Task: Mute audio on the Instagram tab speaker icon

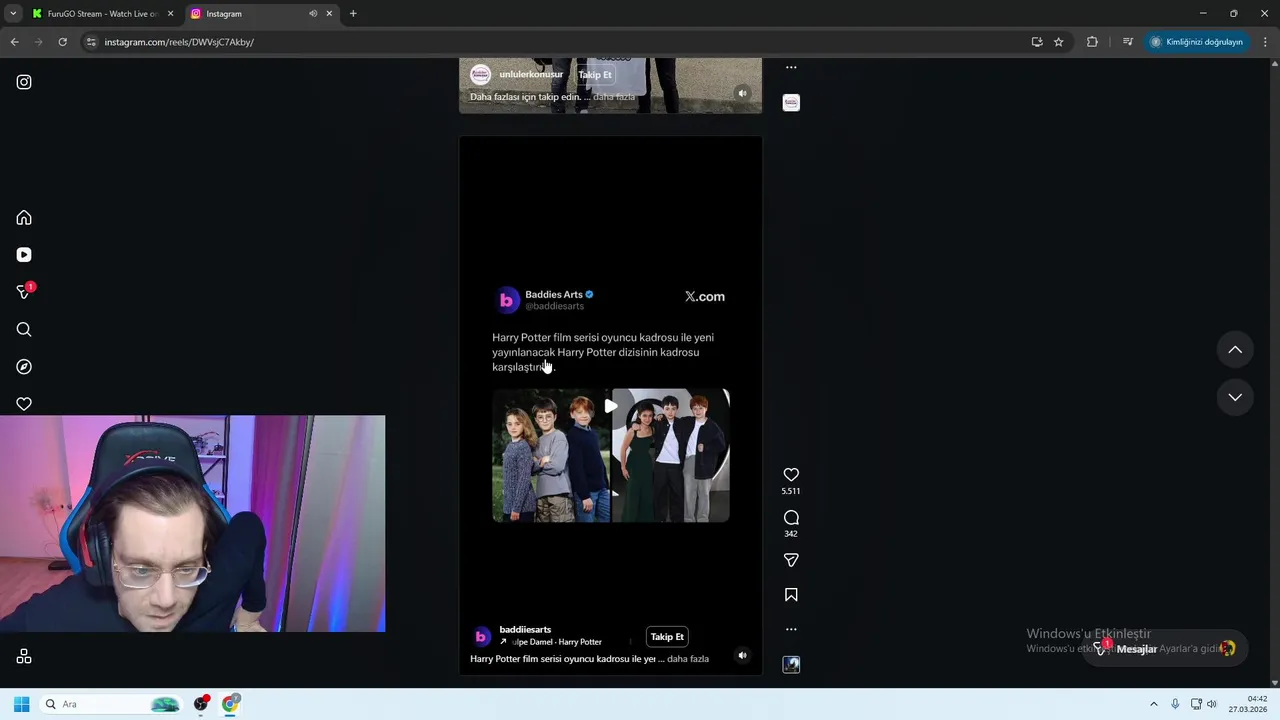Action: (x=313, y=14)
